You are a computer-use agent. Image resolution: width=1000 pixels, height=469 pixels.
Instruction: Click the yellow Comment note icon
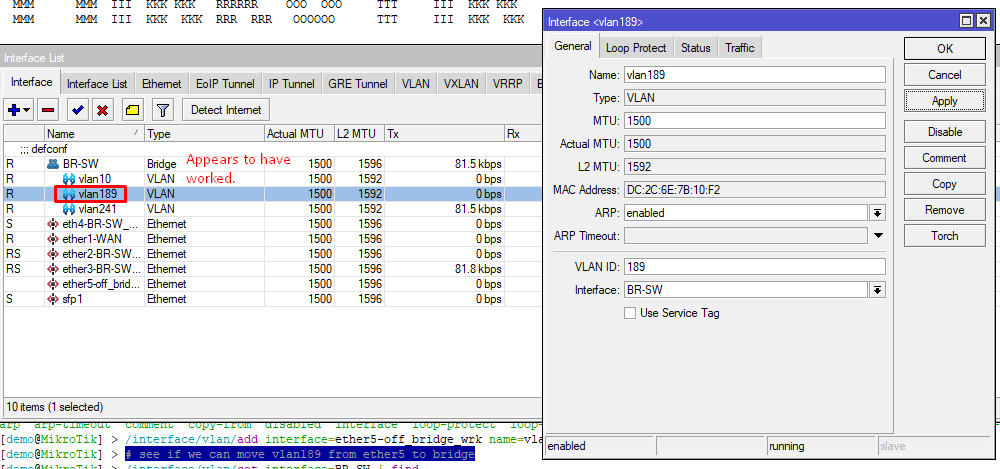[132, 110]
